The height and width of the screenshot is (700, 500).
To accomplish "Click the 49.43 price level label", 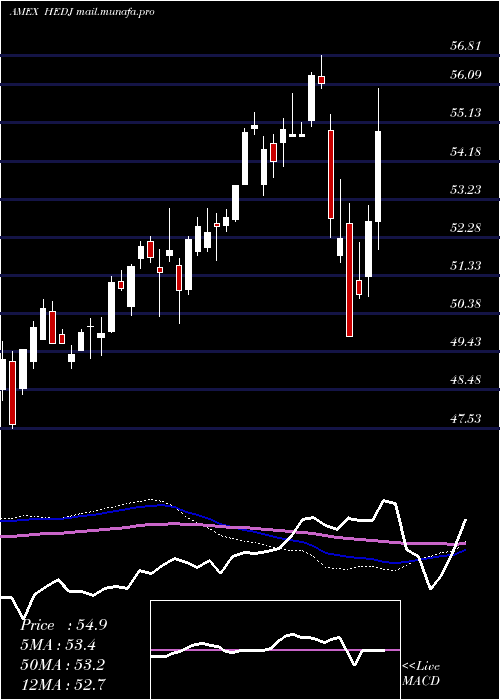I will 465,342.
